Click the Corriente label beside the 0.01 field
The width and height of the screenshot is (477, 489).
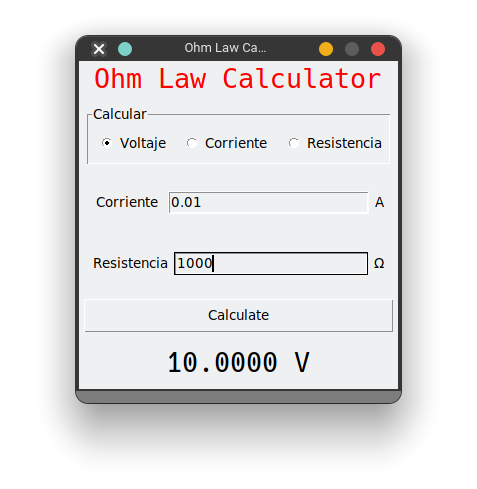127,202
